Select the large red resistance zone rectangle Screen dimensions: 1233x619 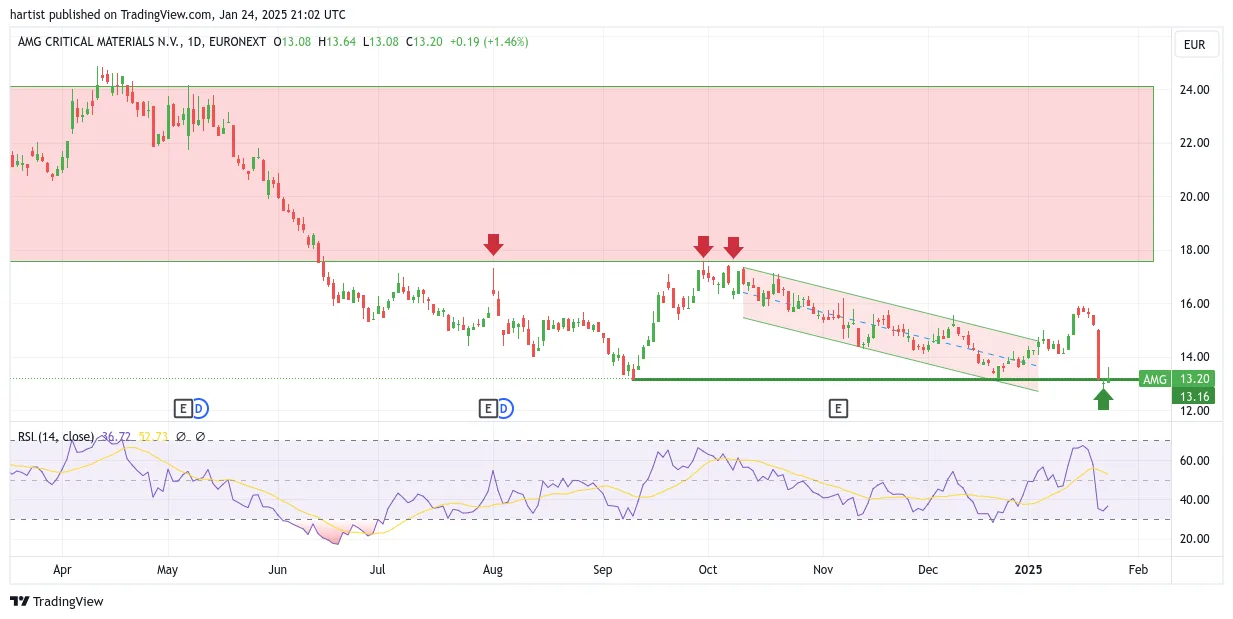coord(581,174)
